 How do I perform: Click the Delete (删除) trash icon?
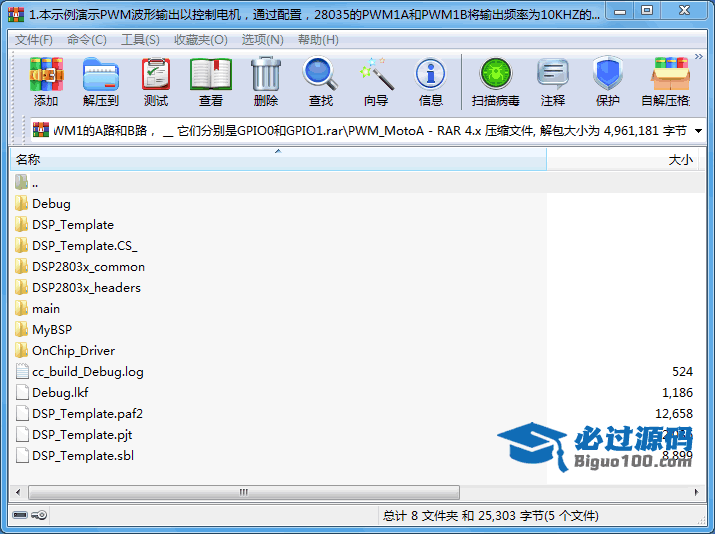click(266, 81)
